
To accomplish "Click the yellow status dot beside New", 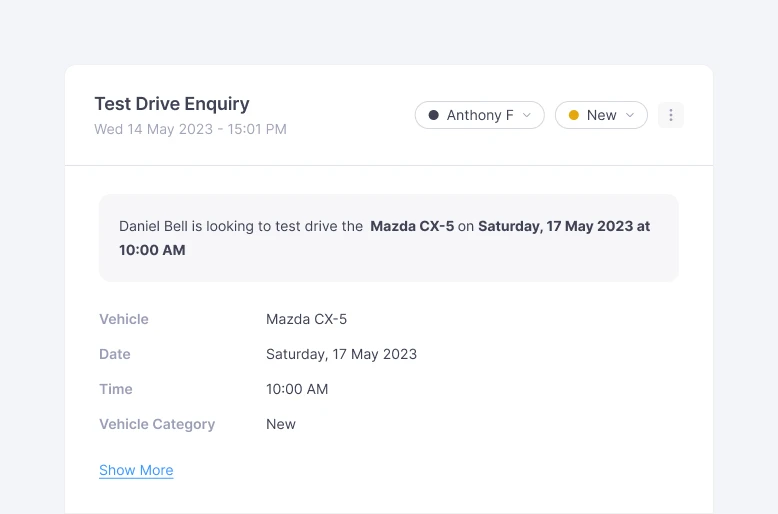I will pos(573,115).
